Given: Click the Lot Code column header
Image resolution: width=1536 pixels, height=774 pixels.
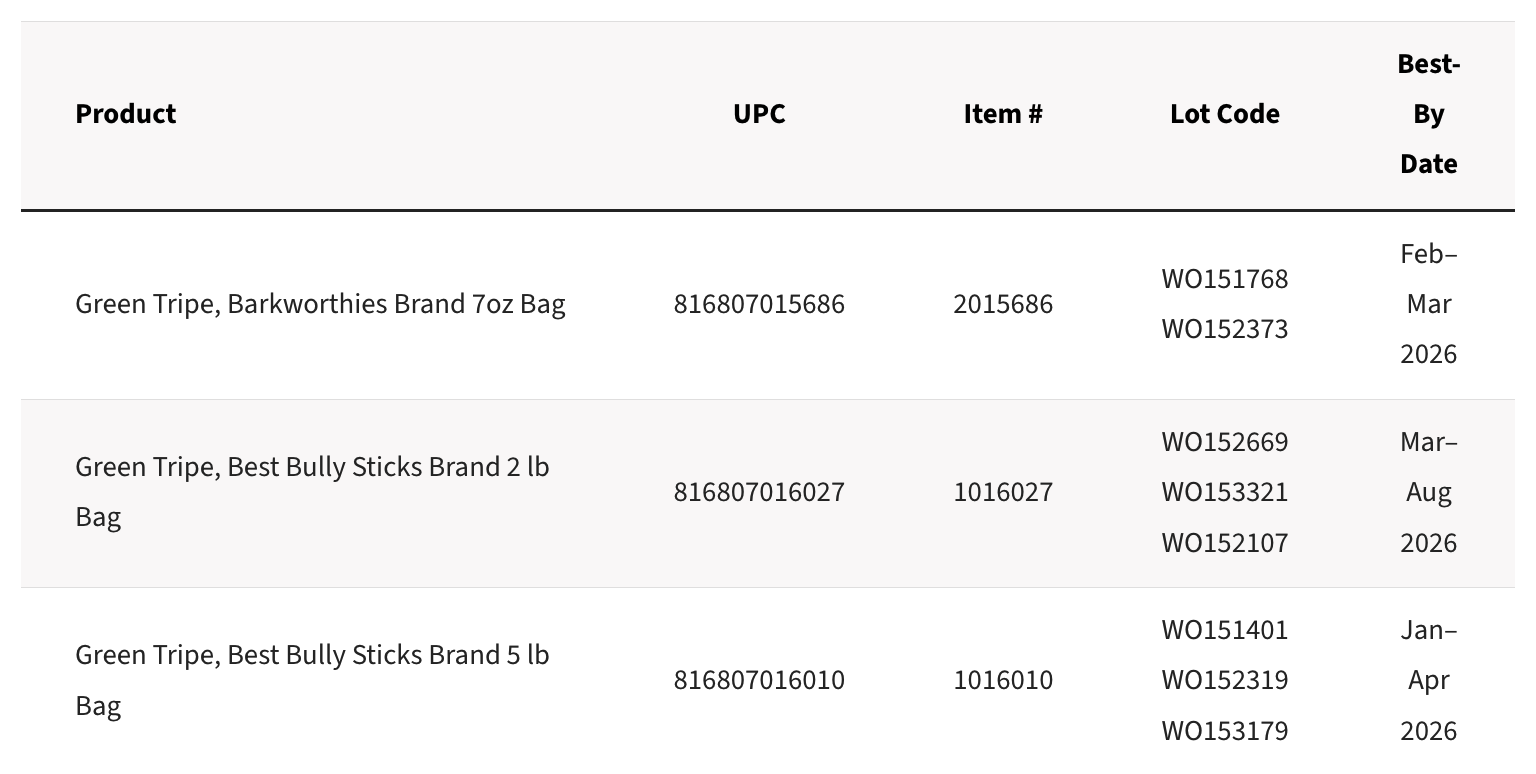Looking at the screenshot, I should [1225, 114].
